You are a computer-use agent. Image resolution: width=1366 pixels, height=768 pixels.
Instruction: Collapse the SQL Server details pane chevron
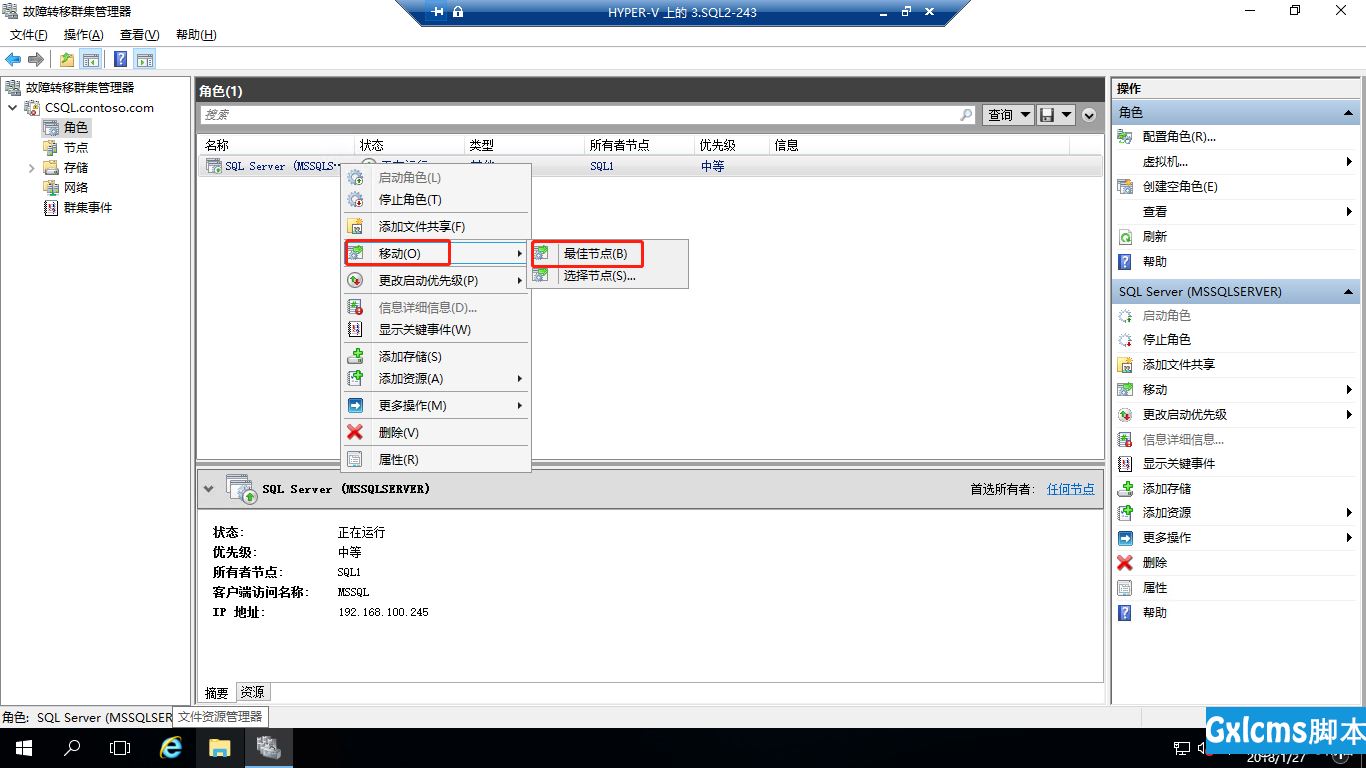click(208, 489)
